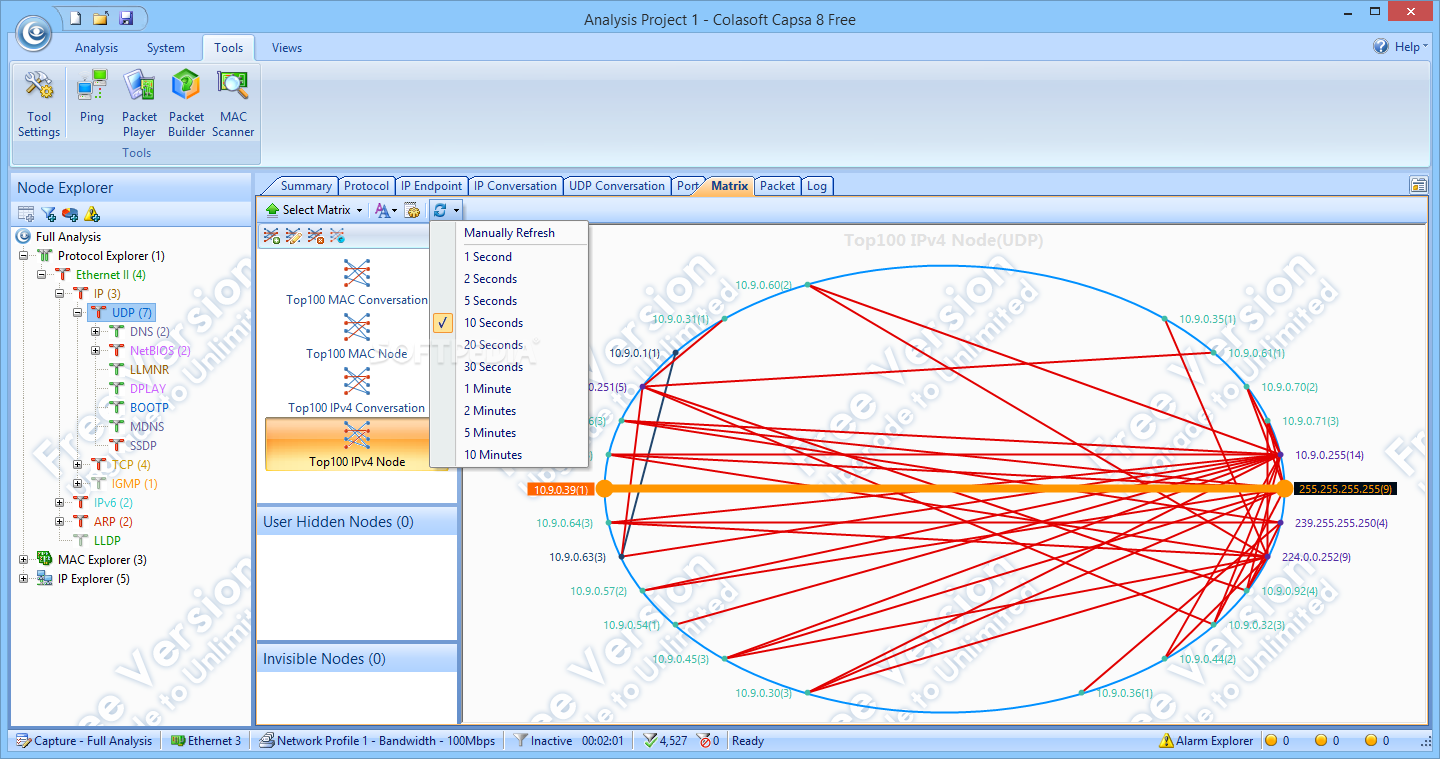The image size is (1440, 759).
Task: Click the reset matrix icon
Action: (x=337, y=236)
